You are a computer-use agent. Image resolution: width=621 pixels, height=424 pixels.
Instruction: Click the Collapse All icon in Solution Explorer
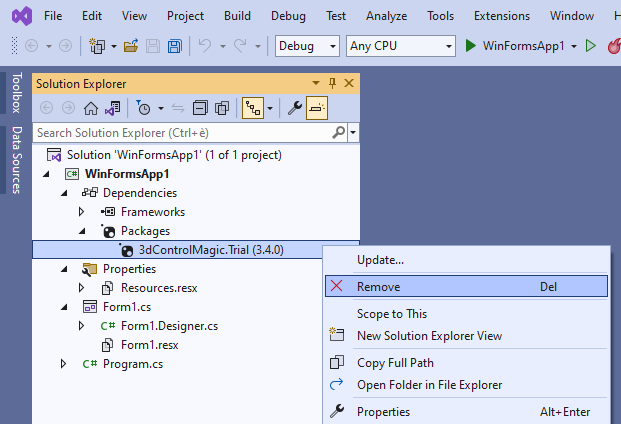198,108
